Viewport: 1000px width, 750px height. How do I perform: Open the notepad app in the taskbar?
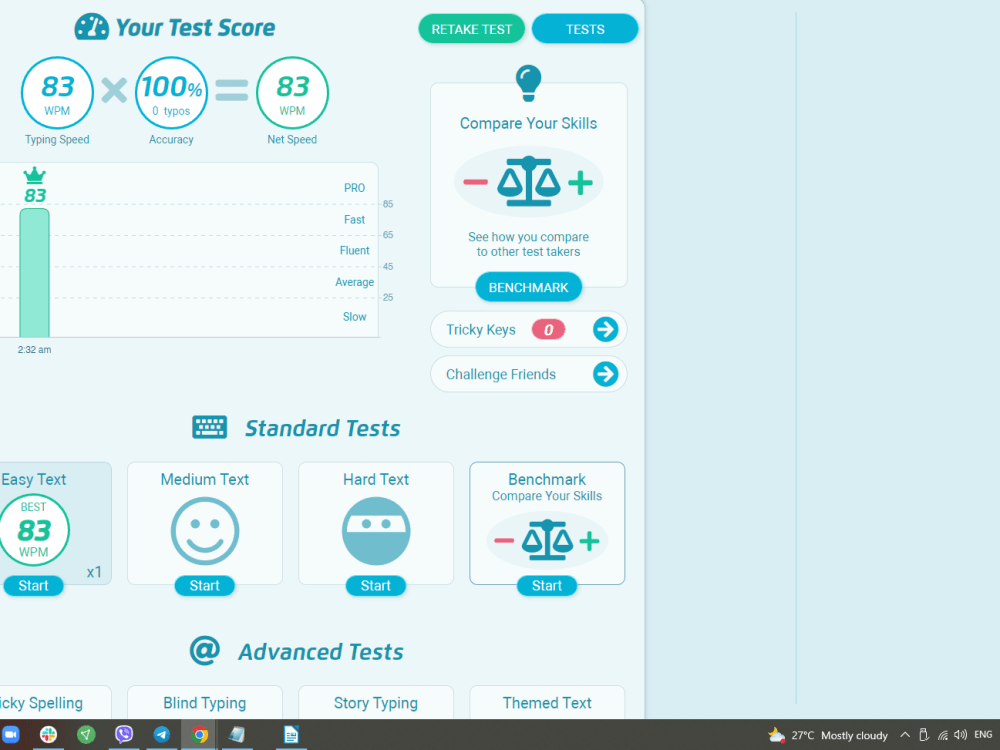click(x=237, y=735)
